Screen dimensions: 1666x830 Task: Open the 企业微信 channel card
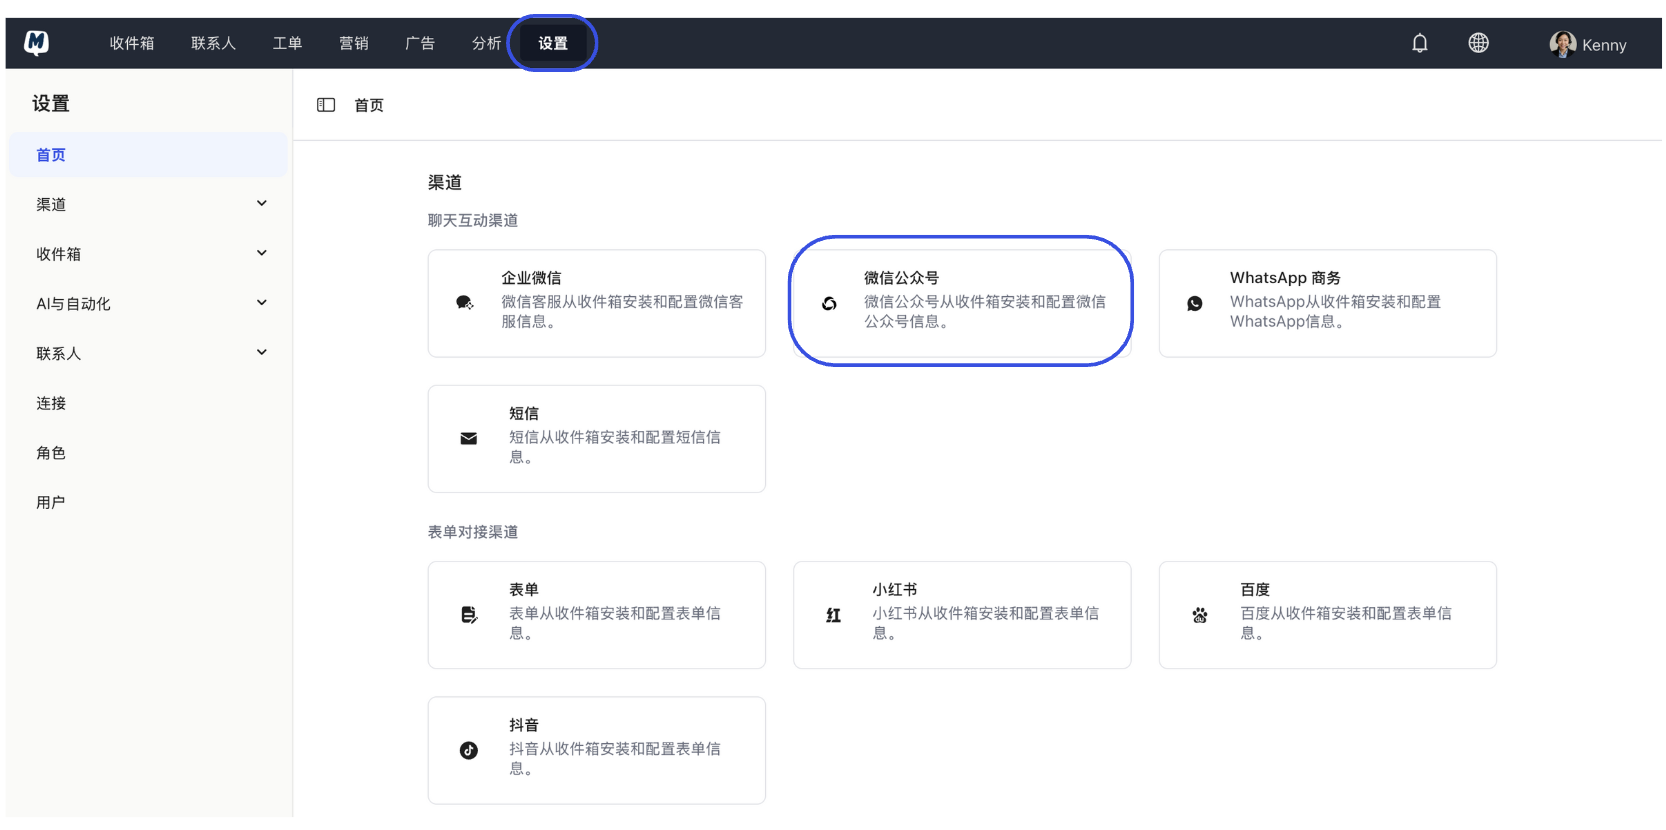[x=597, y=303]
